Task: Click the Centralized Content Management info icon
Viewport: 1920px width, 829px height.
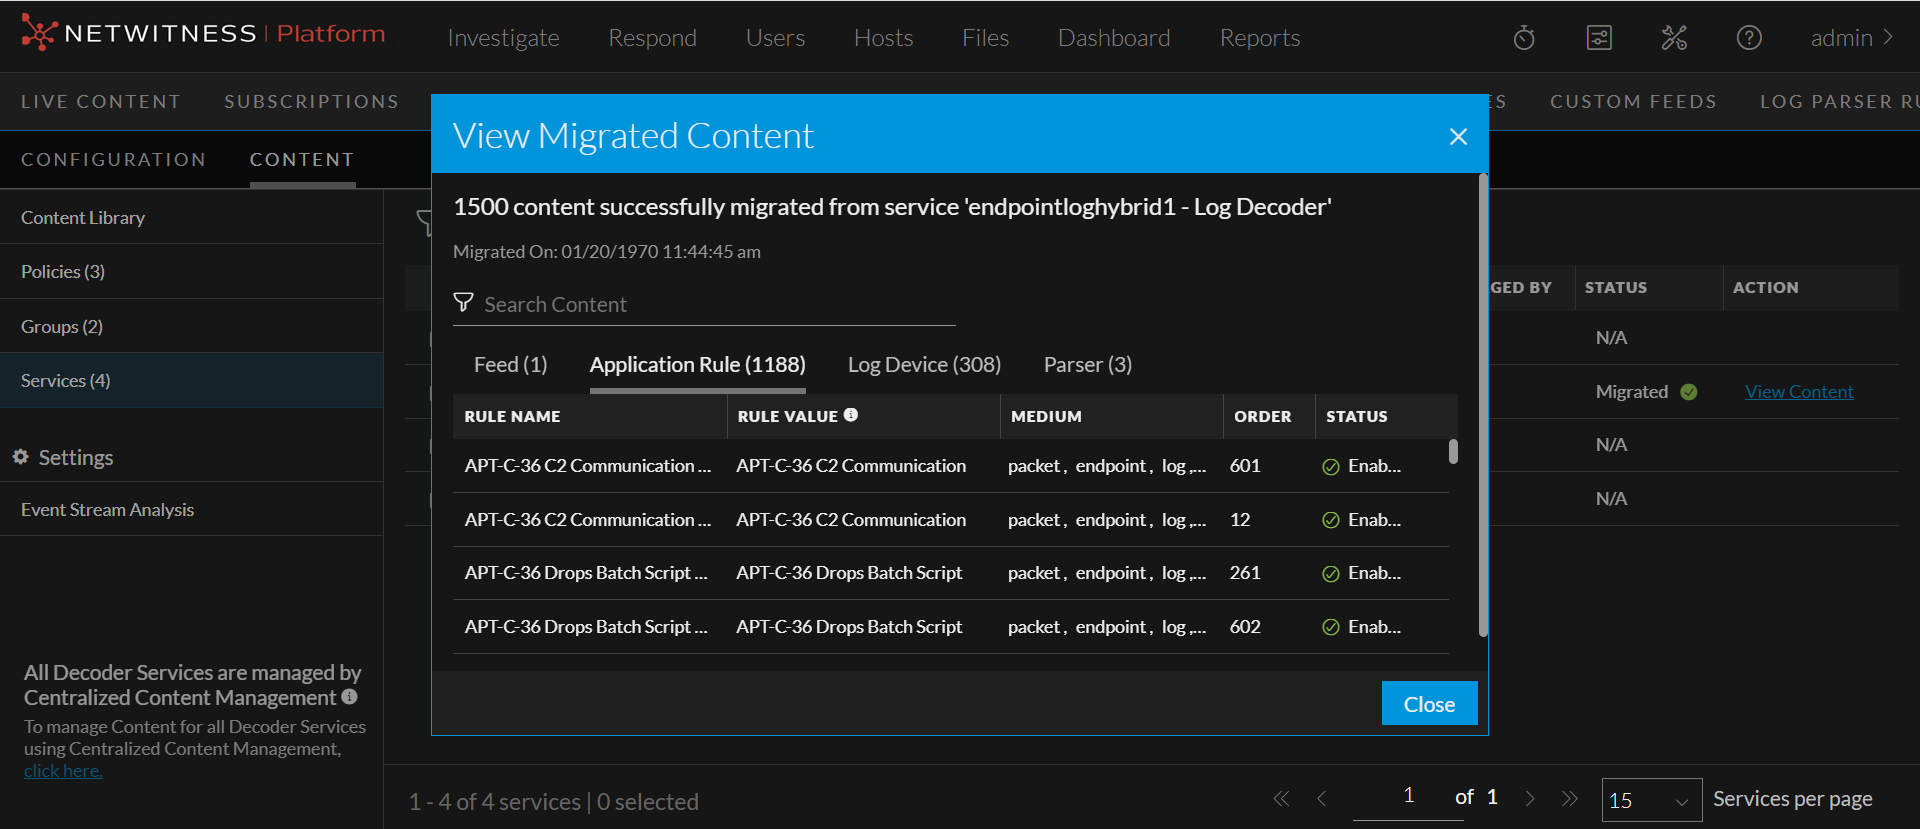Action: pos(349,697)
